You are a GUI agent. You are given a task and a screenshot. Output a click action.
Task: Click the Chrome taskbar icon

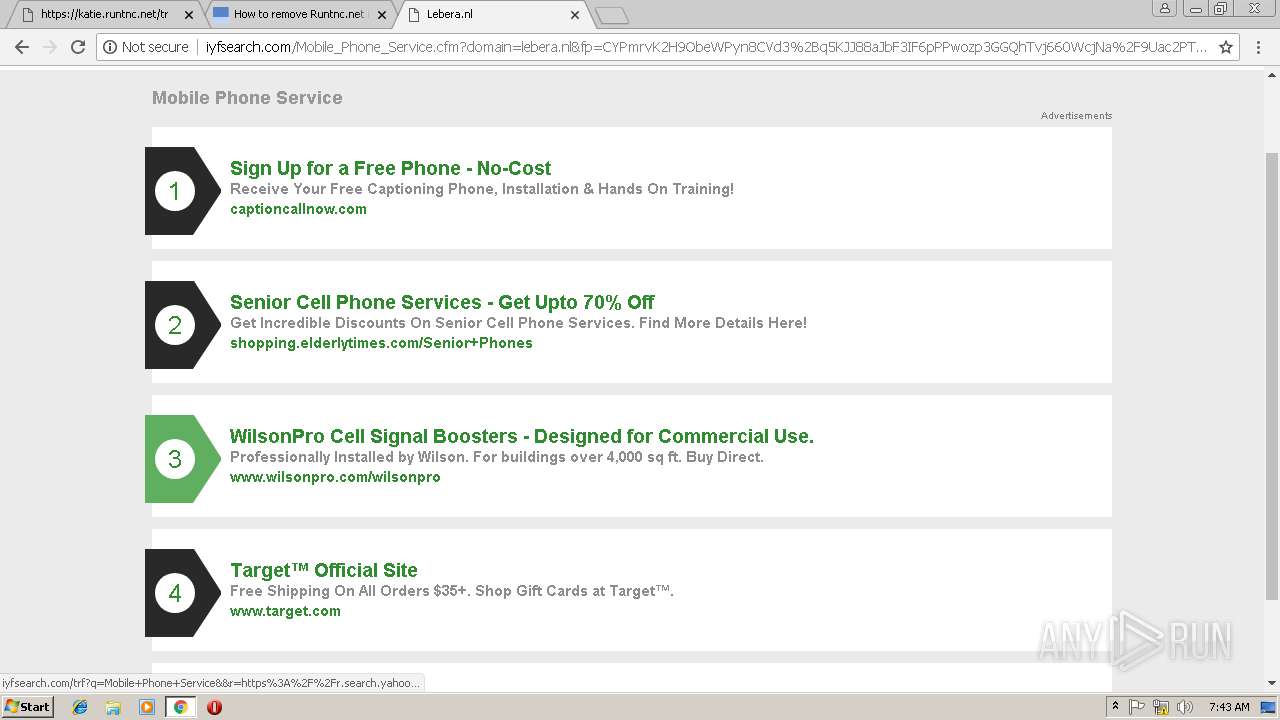tap(180, 707)
